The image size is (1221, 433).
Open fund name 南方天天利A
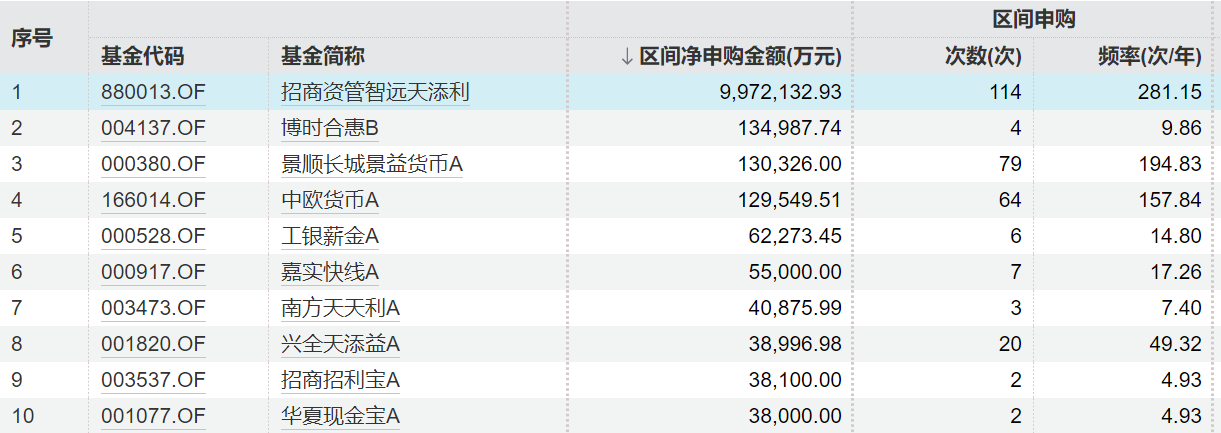(x=341, y=308)
